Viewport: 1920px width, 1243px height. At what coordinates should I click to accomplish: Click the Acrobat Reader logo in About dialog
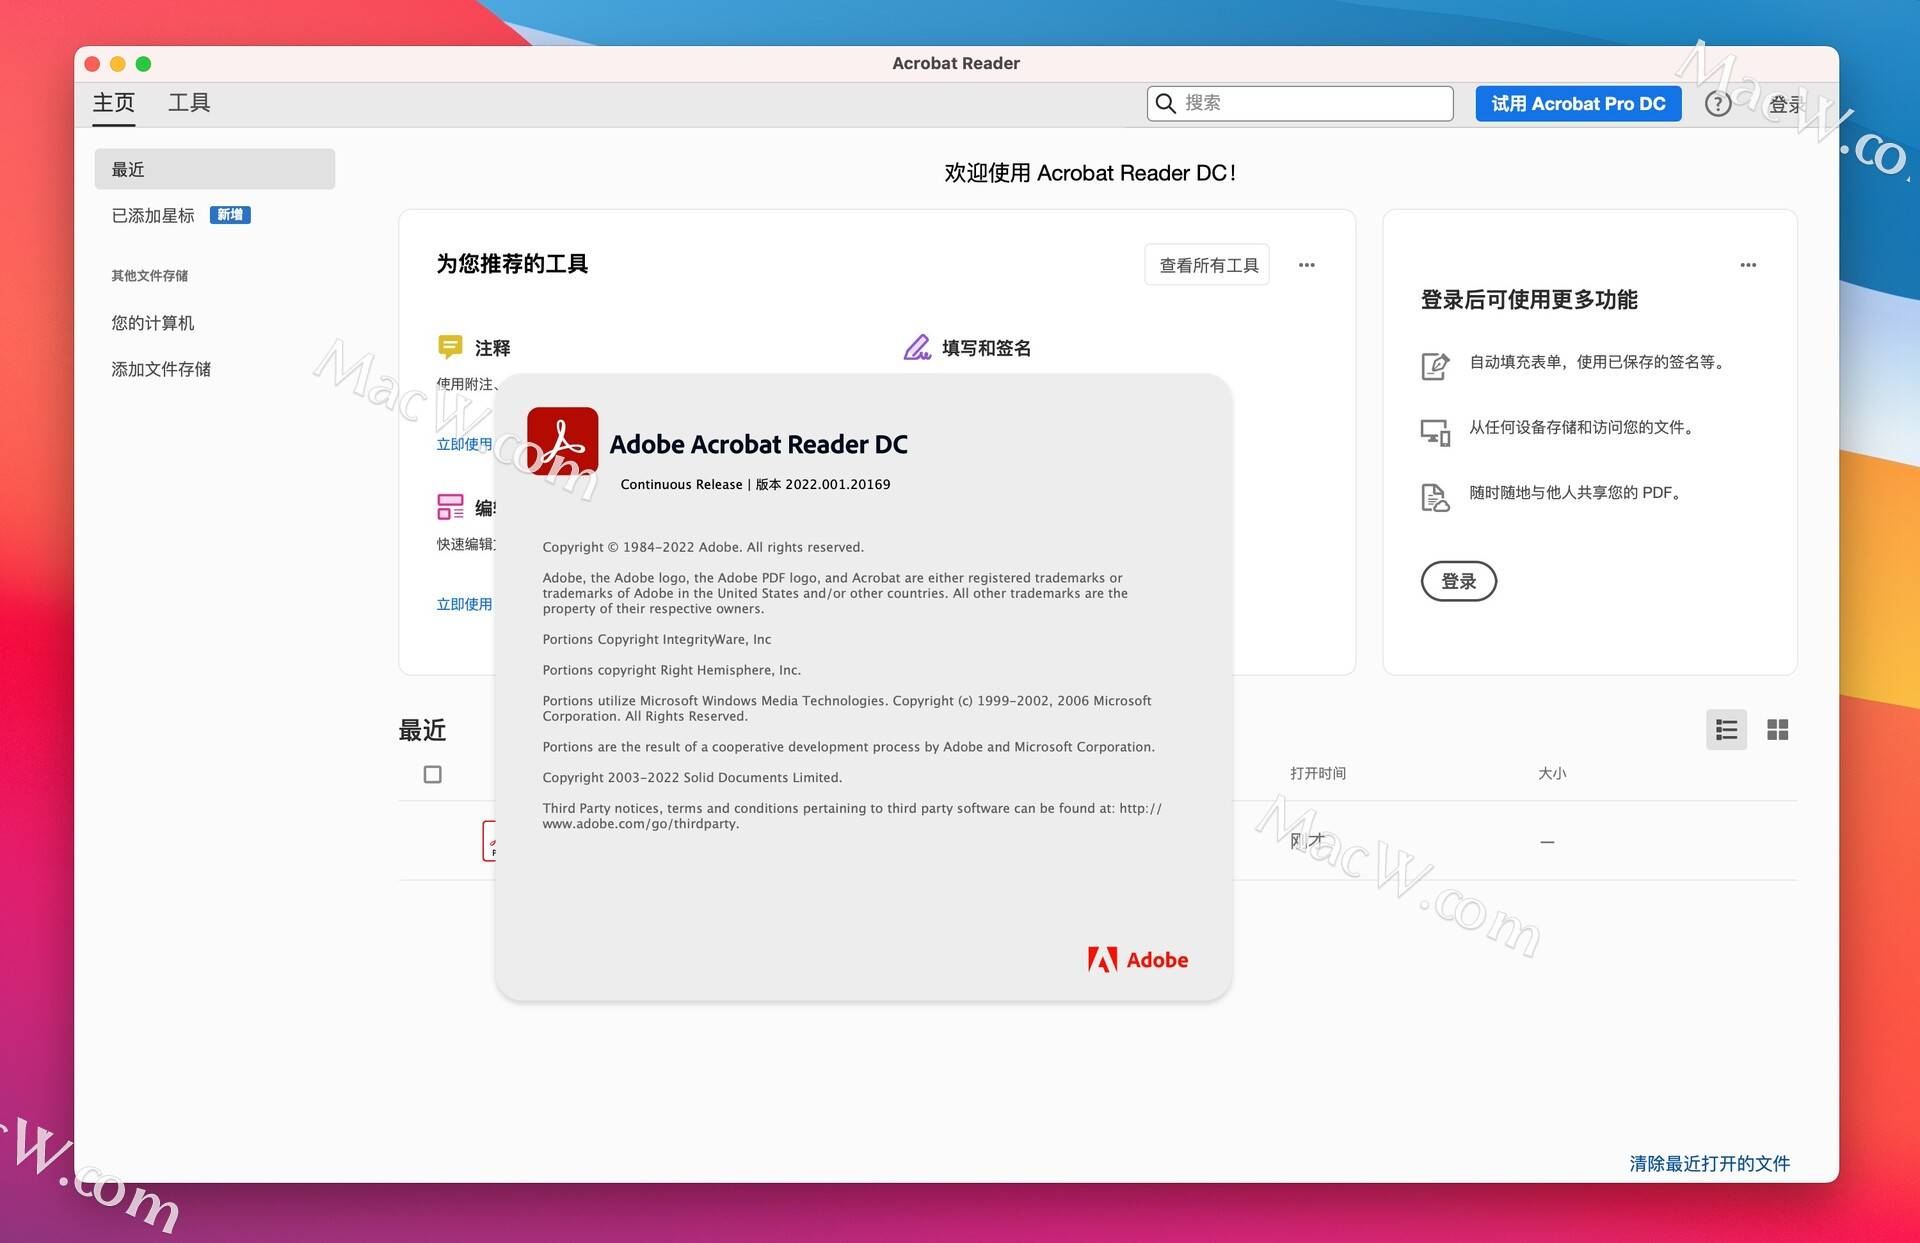tap(562, 441)
